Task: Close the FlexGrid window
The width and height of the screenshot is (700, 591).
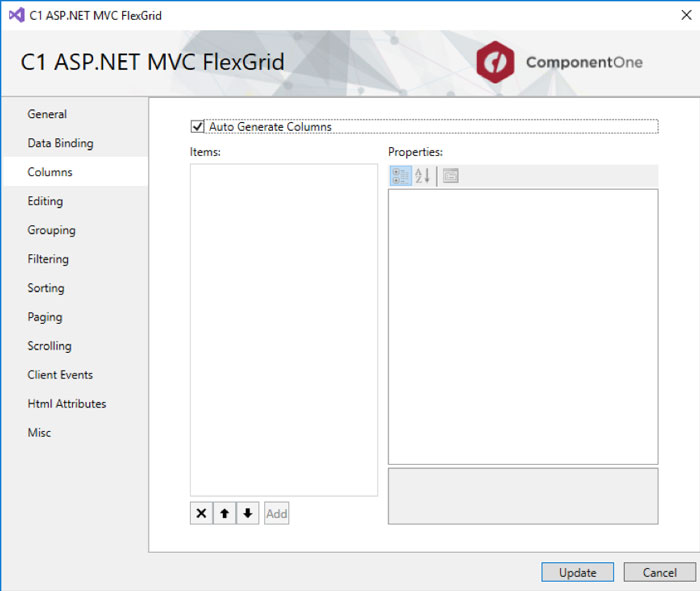Action: [x=686, y=16]
